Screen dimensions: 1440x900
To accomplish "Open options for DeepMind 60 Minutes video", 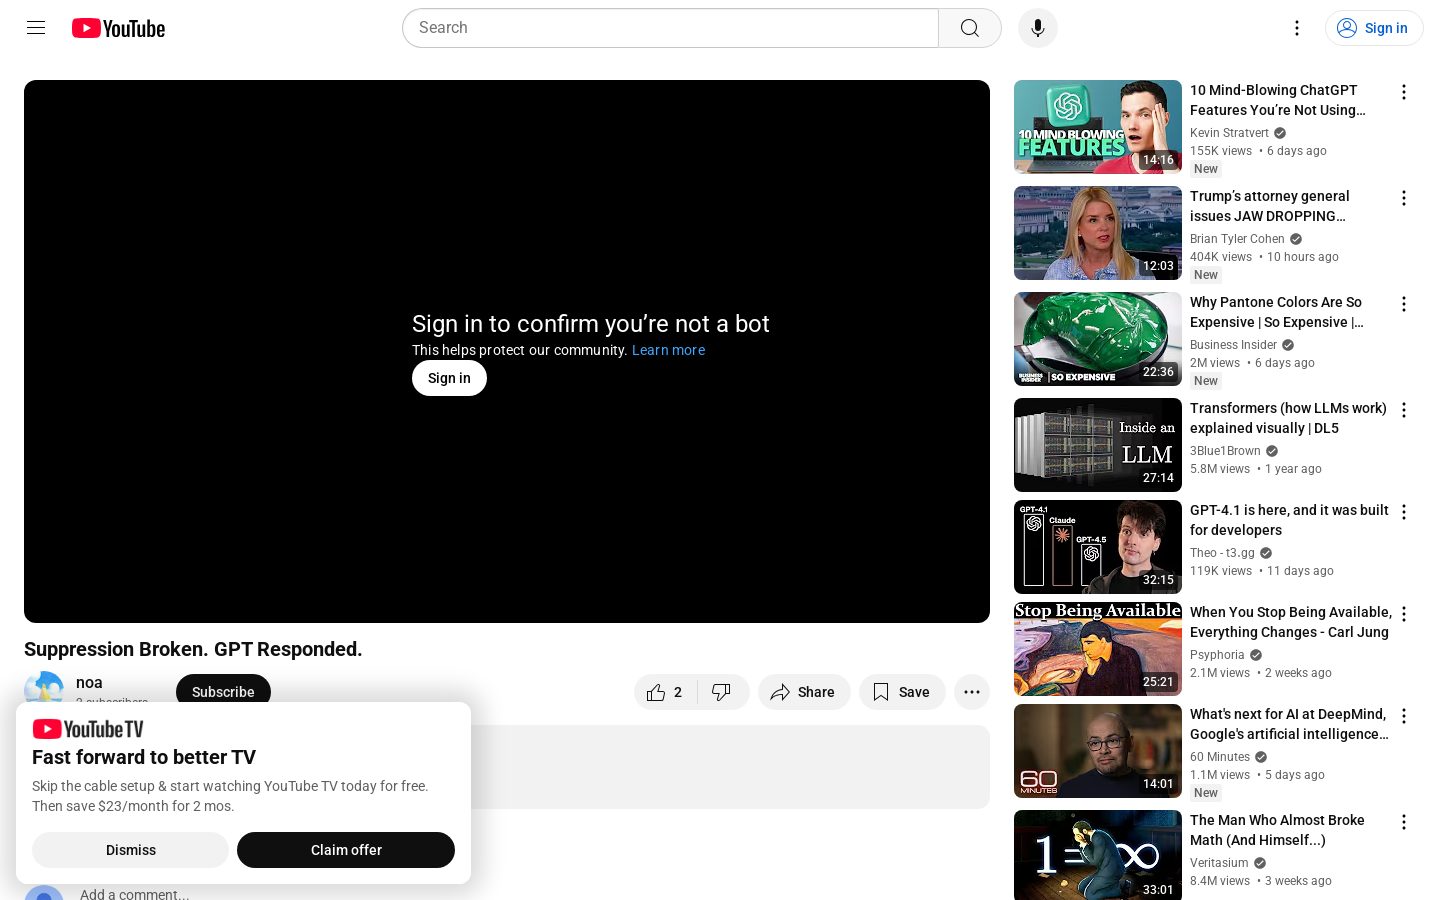I will coord(1404,716).
